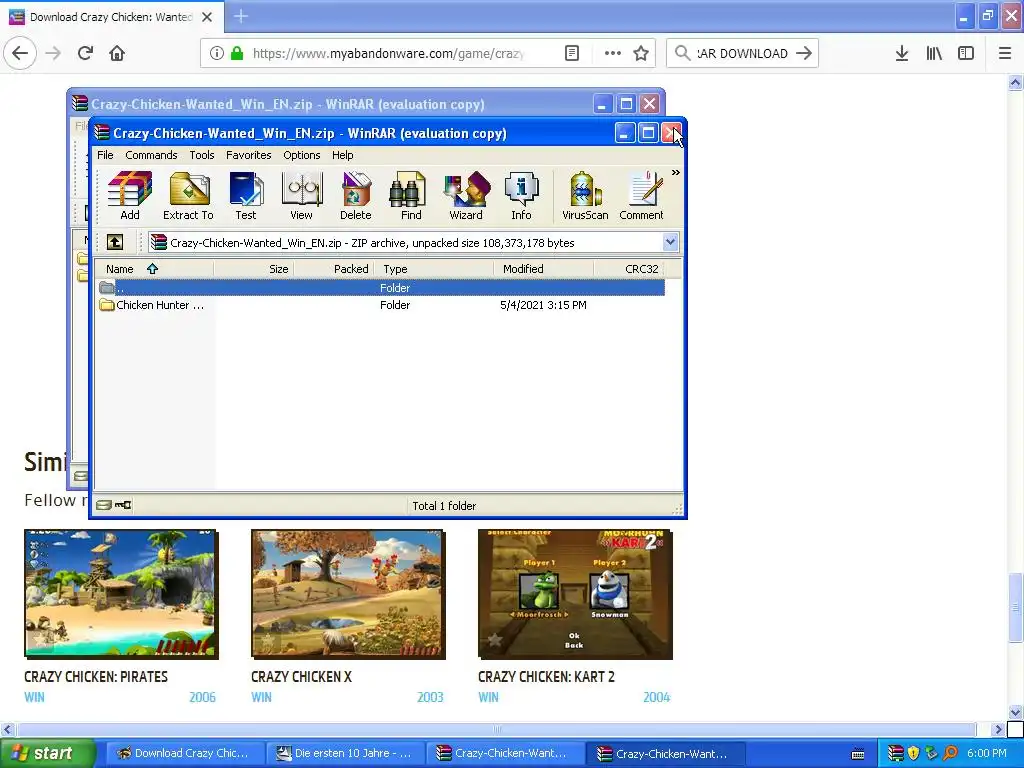Image resolution: width=1024 pixels, height=768 pixels.
Task: Click the myabandonware URL address field
Action: pos(388,54)
